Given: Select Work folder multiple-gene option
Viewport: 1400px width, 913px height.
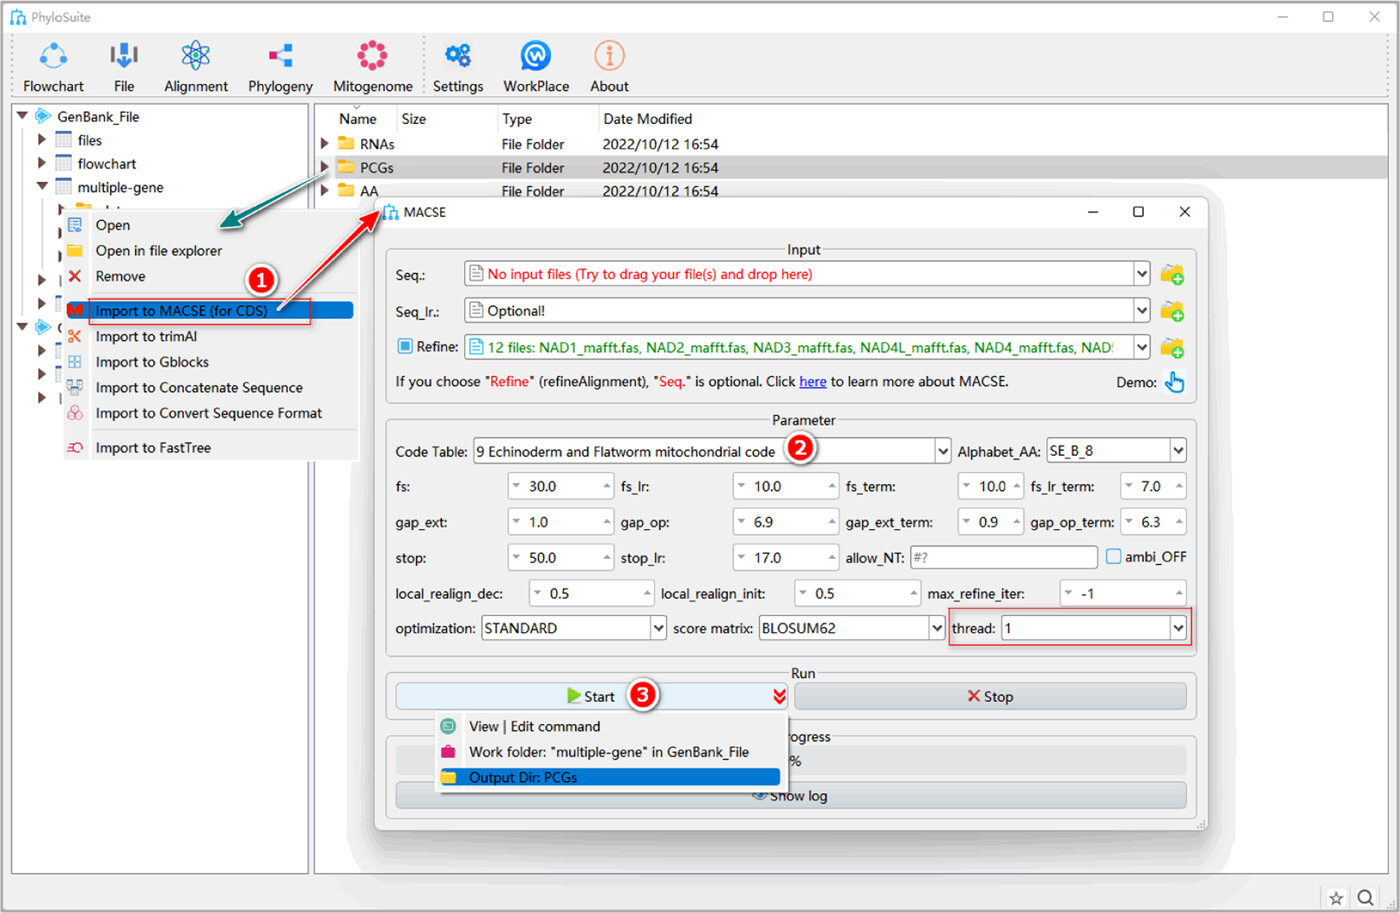Looking at the screenshot, I should click(x=611, y=752).
